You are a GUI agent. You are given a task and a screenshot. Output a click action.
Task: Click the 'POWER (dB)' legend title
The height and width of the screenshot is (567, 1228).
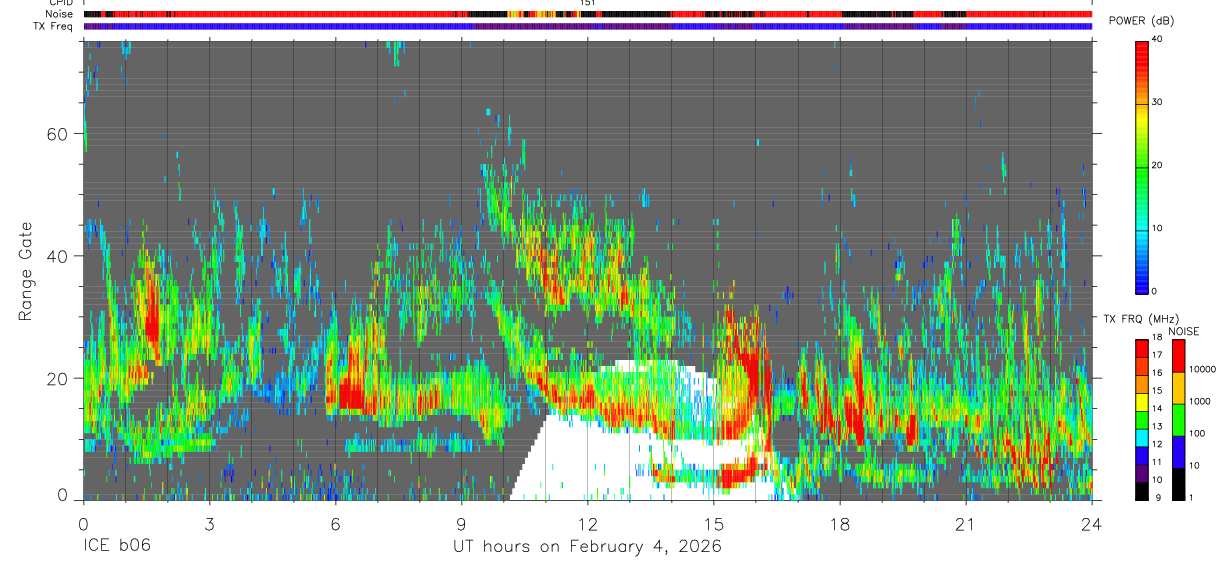[1141, 21]
